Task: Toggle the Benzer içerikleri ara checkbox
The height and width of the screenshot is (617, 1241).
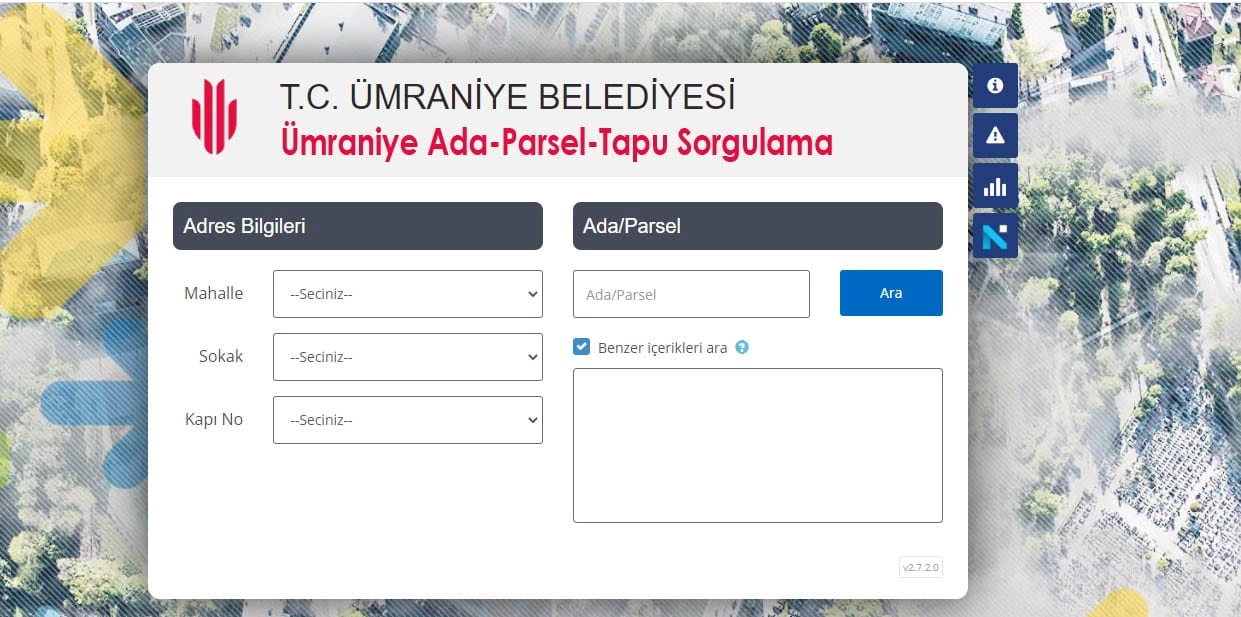Action: [x=581, y=347]
